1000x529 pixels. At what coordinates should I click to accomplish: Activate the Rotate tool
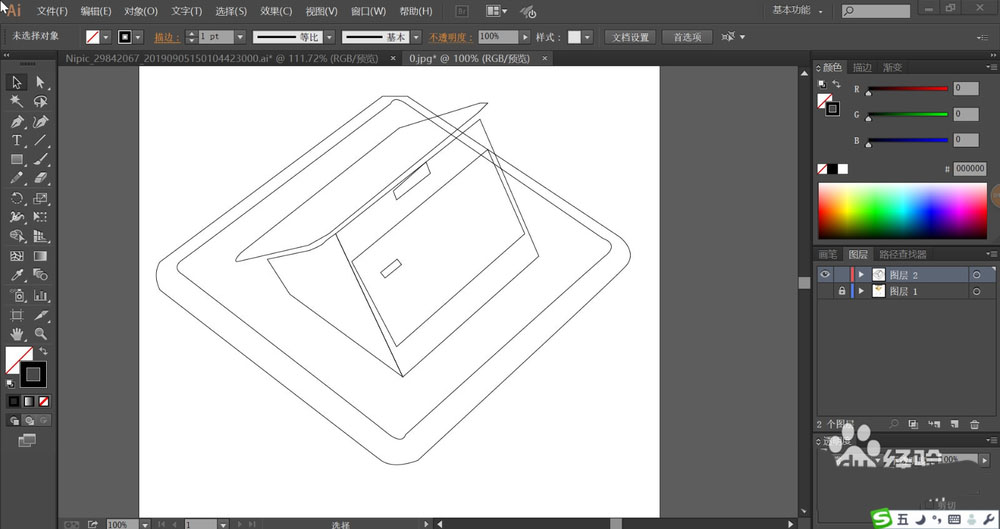[17, 198]
